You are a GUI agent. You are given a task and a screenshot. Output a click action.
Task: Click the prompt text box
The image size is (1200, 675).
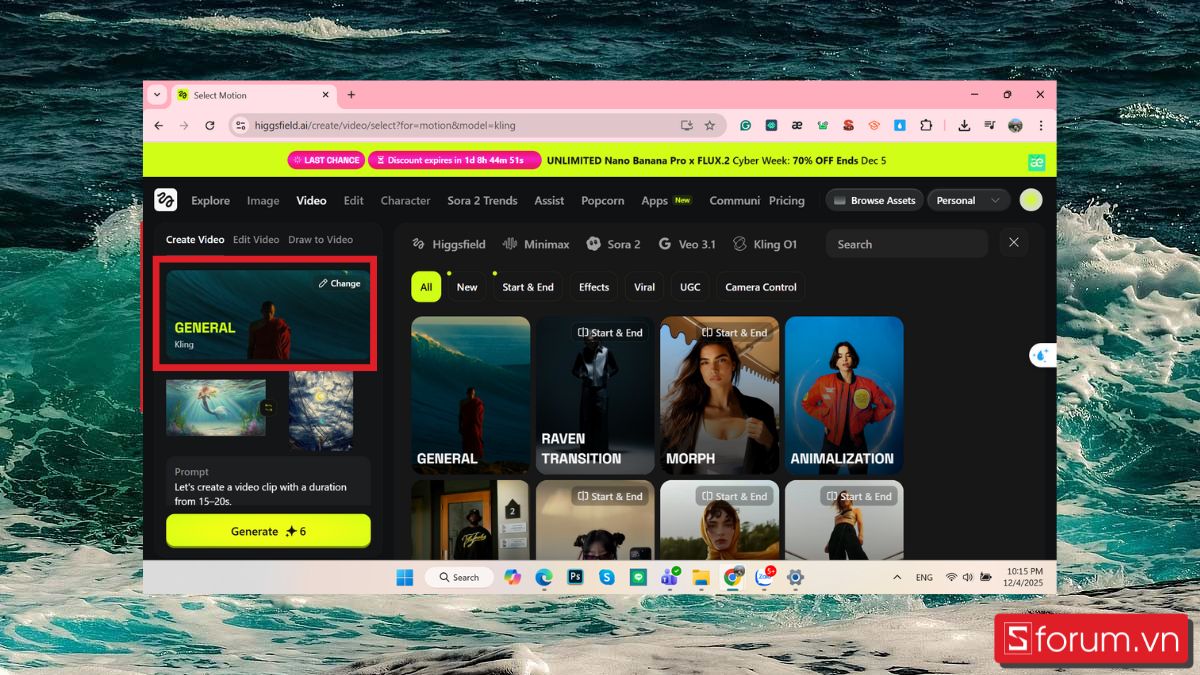[x=268, y=487]
